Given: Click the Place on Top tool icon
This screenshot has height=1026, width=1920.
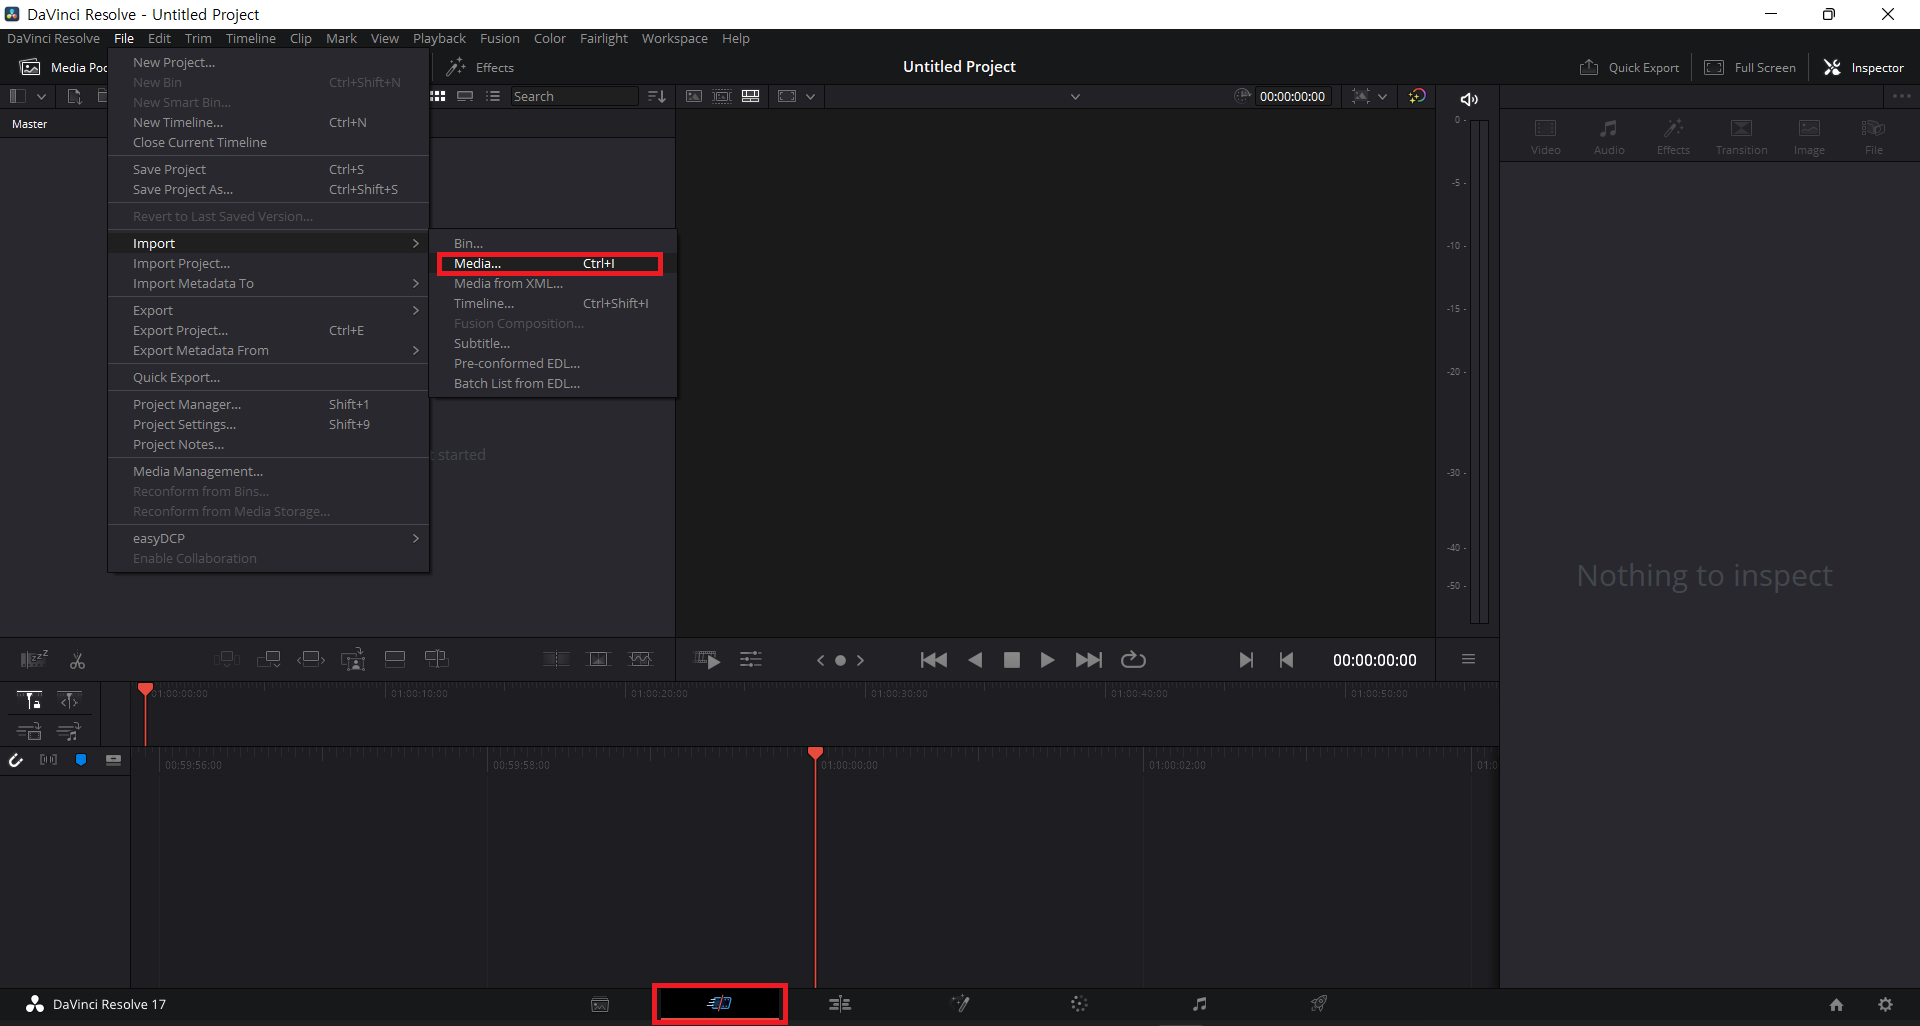Looking at the screenshot, I should [x=395, y=659].
